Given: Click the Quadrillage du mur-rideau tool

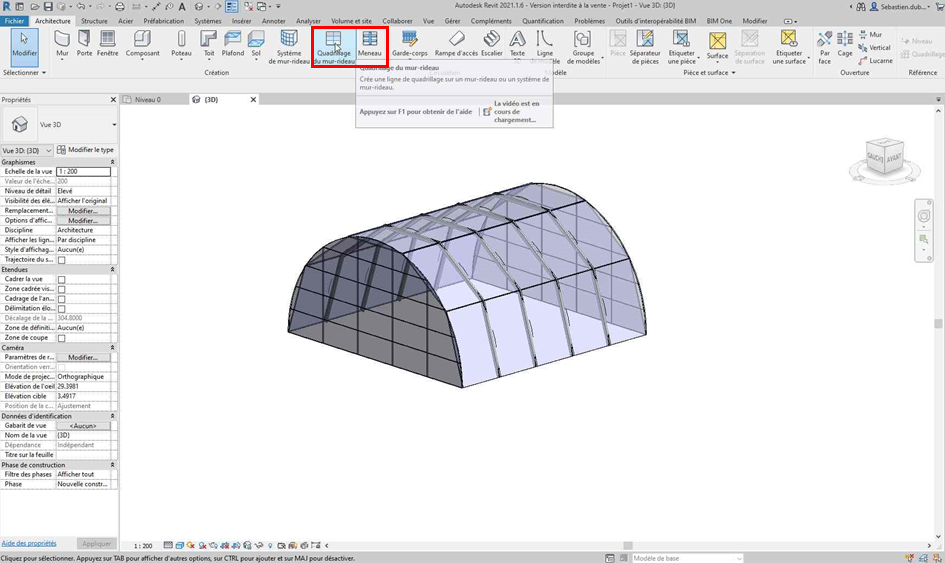Looking at the screenshot, I should point(333,44).
